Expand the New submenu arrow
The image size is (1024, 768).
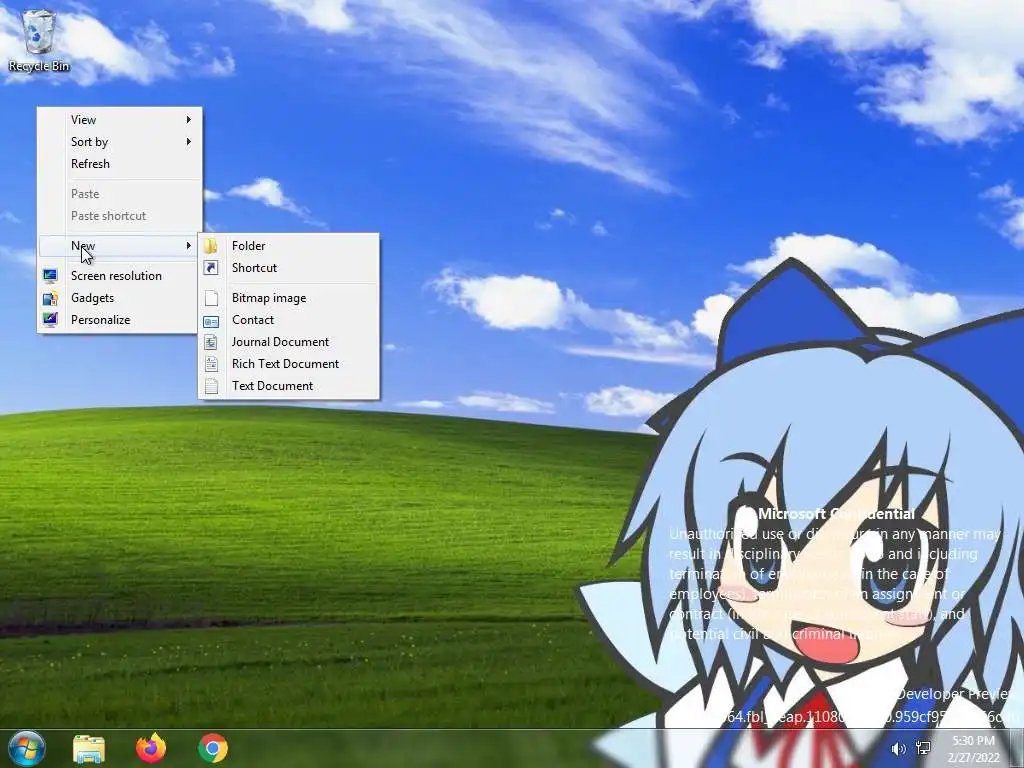tap(188, 246)
